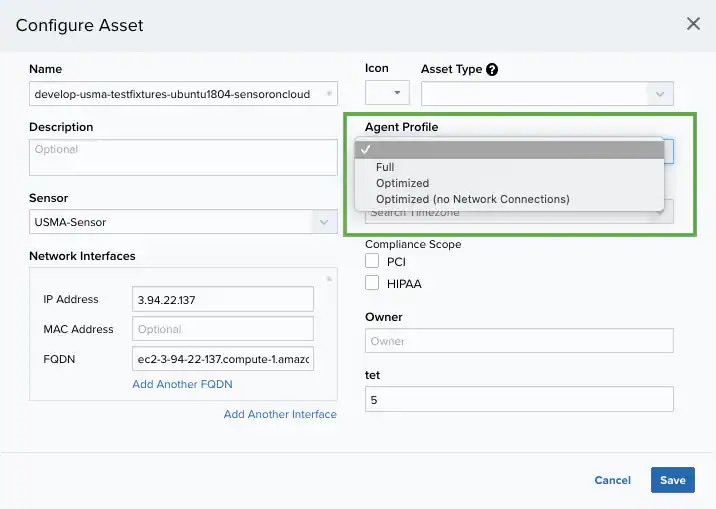Click the IP Address field
The height and width of the screenshot is (509, 716).
click(223, 299)
